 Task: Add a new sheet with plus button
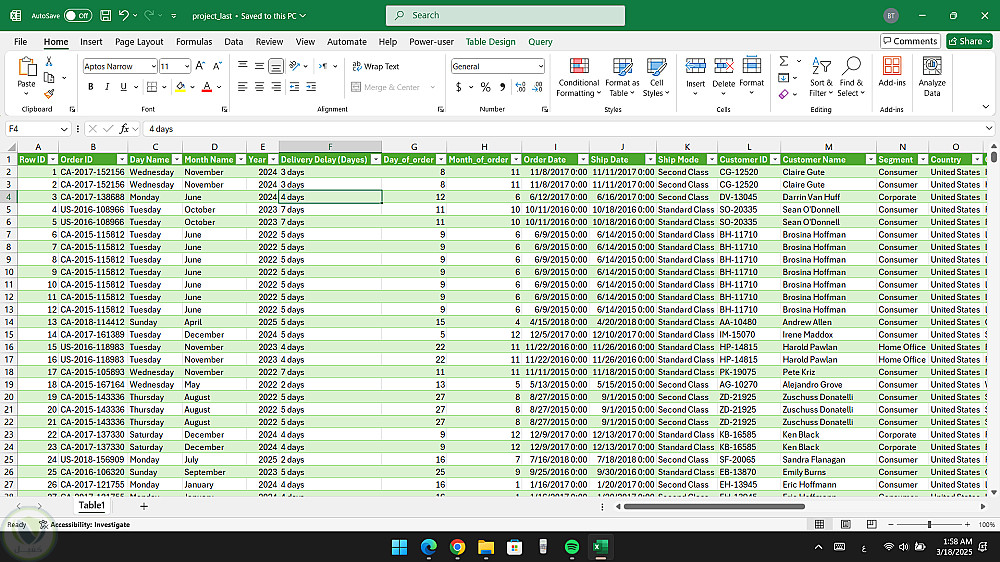143,506
